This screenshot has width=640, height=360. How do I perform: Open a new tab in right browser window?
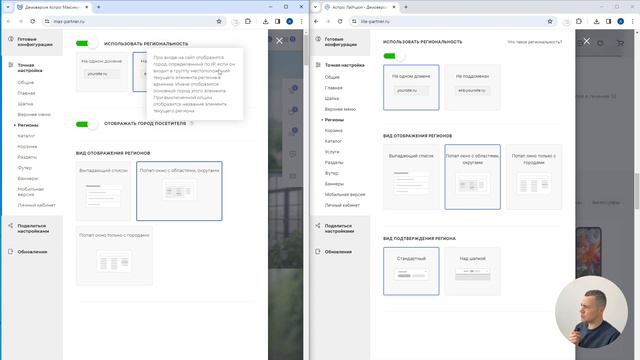406,7
